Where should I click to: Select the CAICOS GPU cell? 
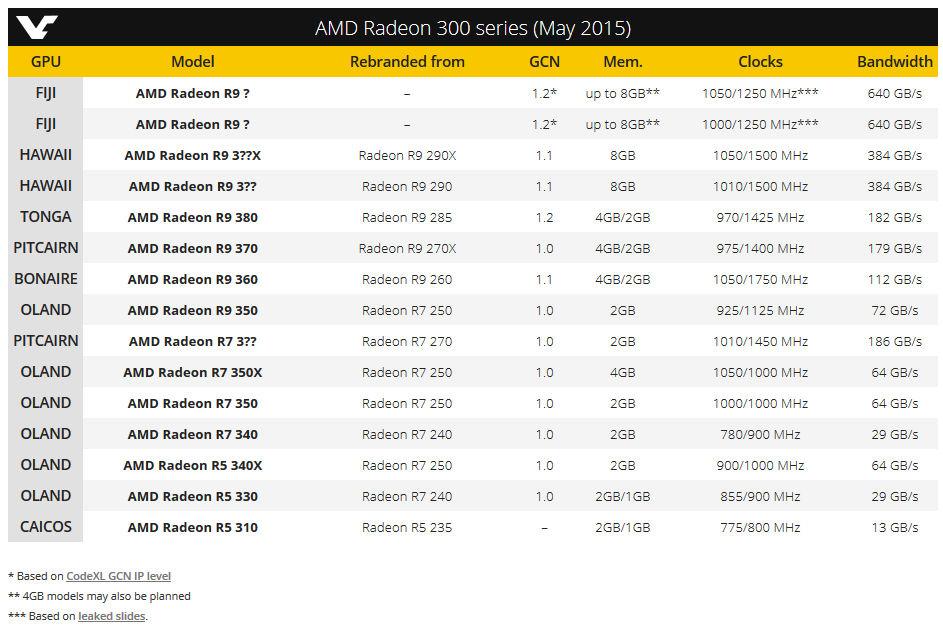click(x=46, y=526)
